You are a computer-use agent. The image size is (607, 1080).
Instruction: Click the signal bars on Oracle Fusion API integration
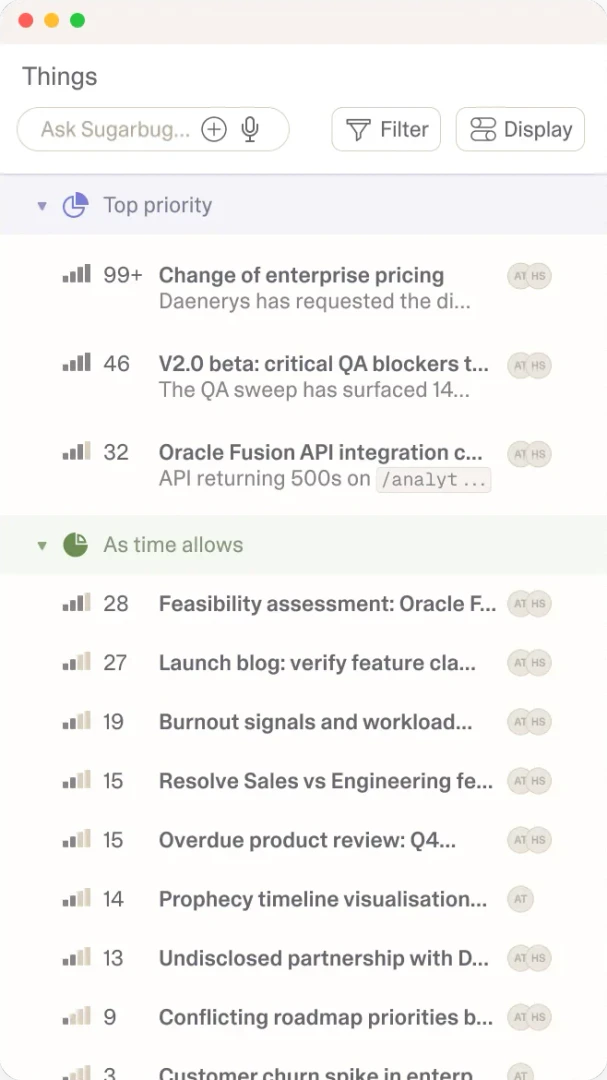76,452
